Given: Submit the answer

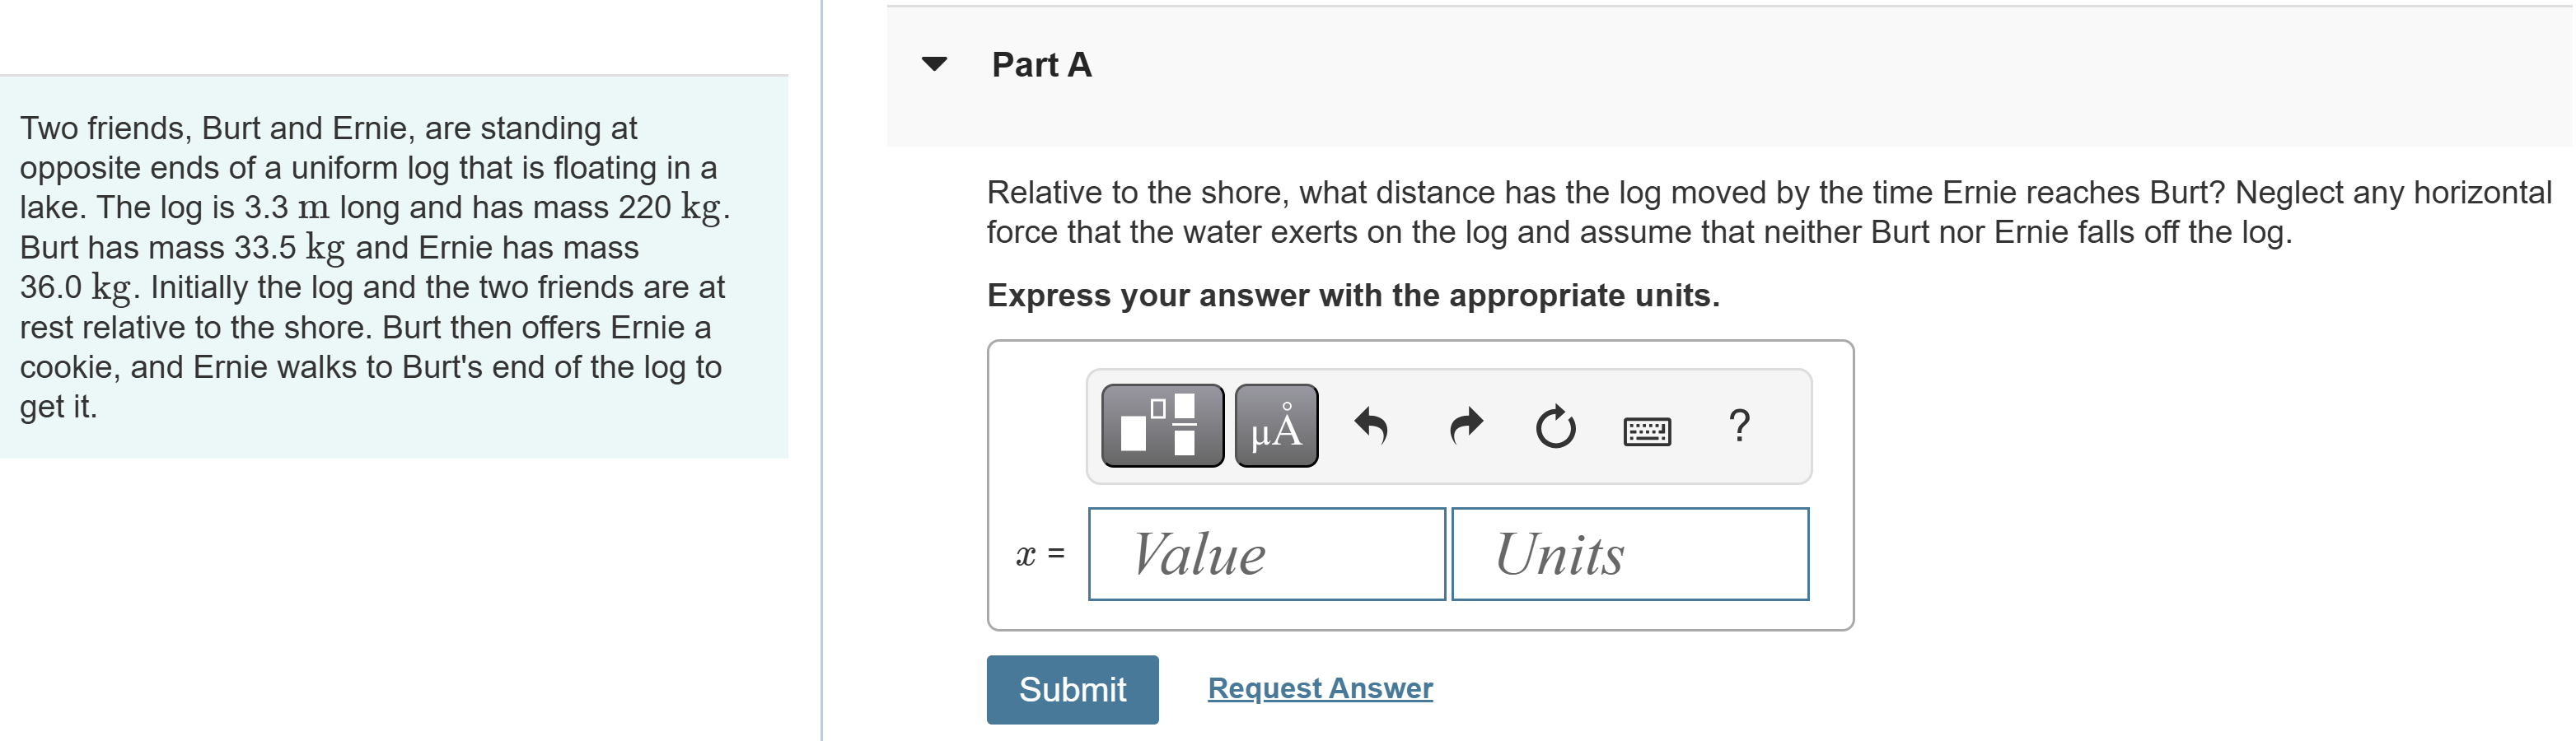Looking at the screenshot, I should [1072, 689].
